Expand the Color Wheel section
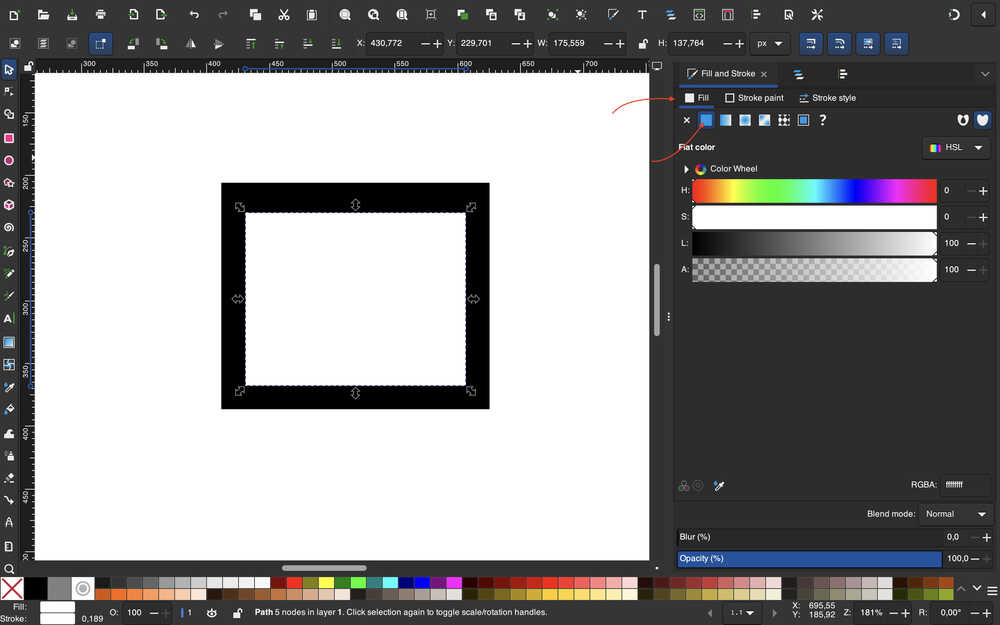Viewport: 1000px width, 625px height. pos(686,169)
